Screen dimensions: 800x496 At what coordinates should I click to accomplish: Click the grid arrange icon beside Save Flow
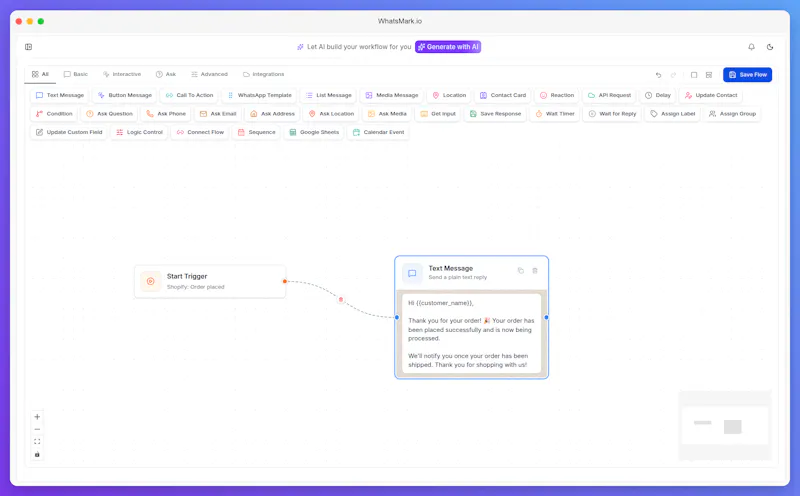709,75
